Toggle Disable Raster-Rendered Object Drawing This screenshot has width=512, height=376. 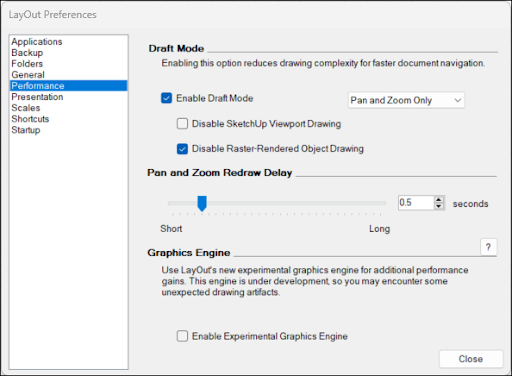(x=182, y=149)
